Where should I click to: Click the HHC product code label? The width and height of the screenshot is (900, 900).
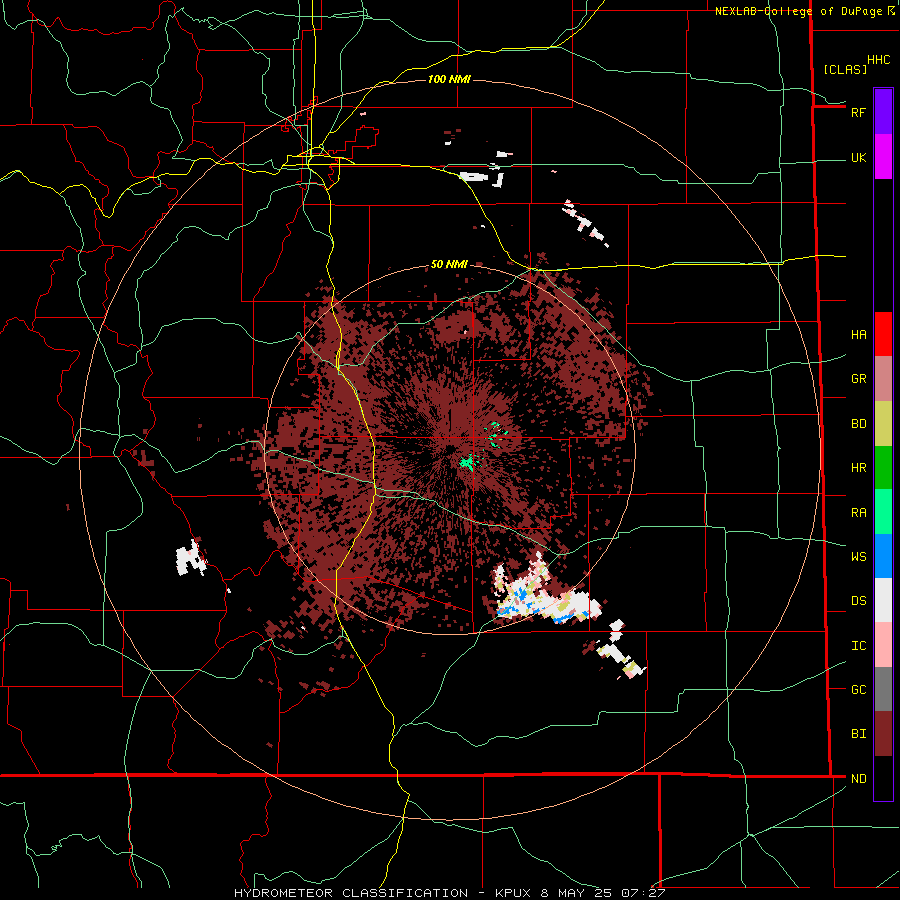(x=878, y=60)
